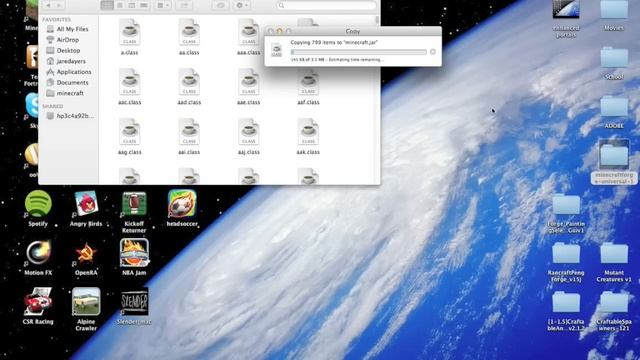
Task: Select the Movies desktop folder
Action: pyautogui.click(x=614, y=10)
